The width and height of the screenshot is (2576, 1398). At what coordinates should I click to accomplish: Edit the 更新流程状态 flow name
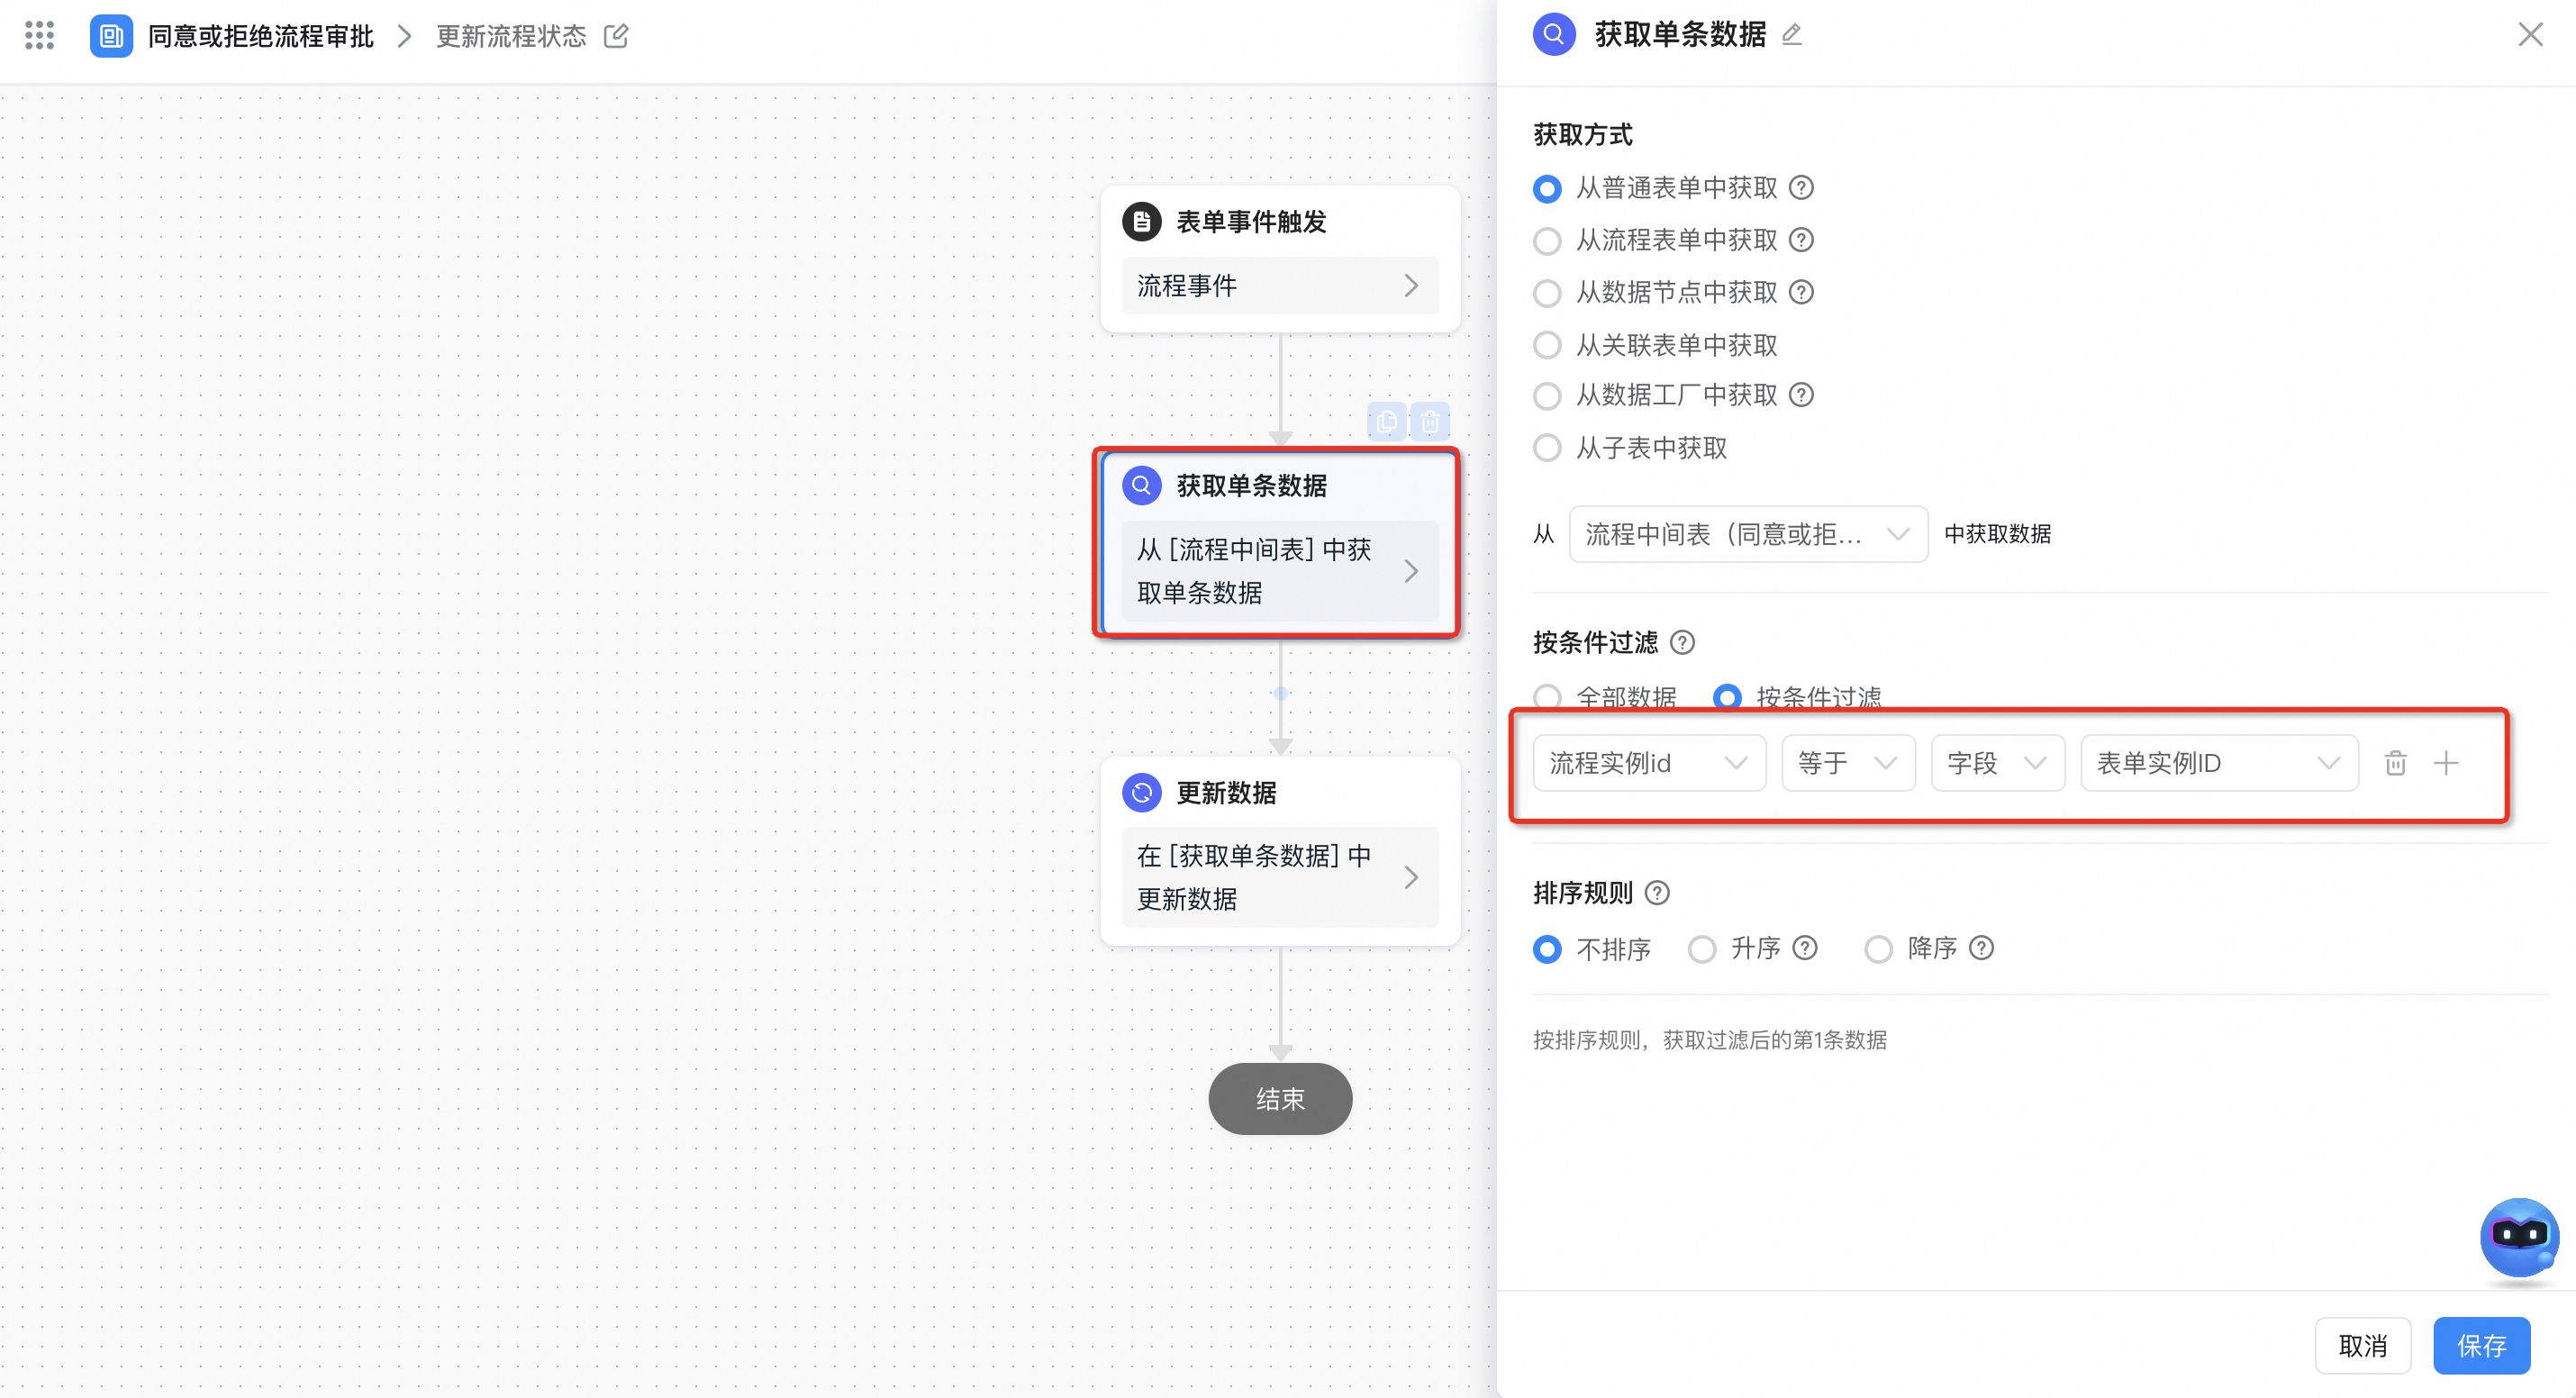pyautogui.click(x=616, y=36)
